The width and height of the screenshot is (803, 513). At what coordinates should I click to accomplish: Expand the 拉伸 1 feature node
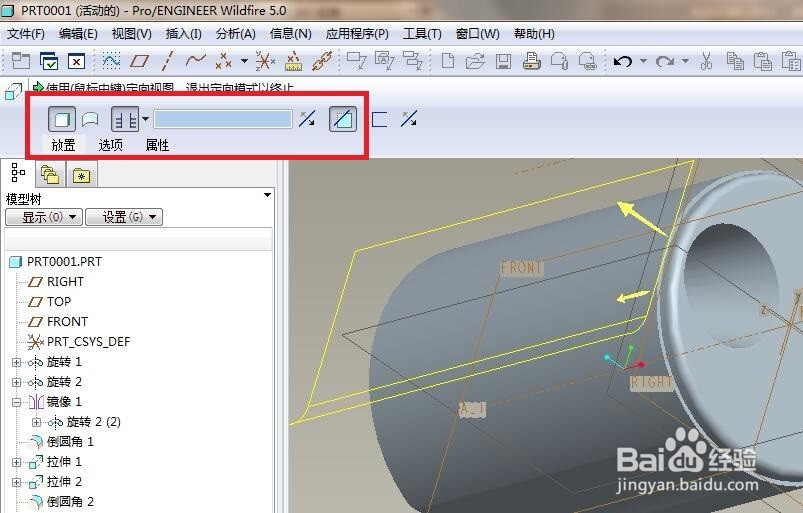16,462
